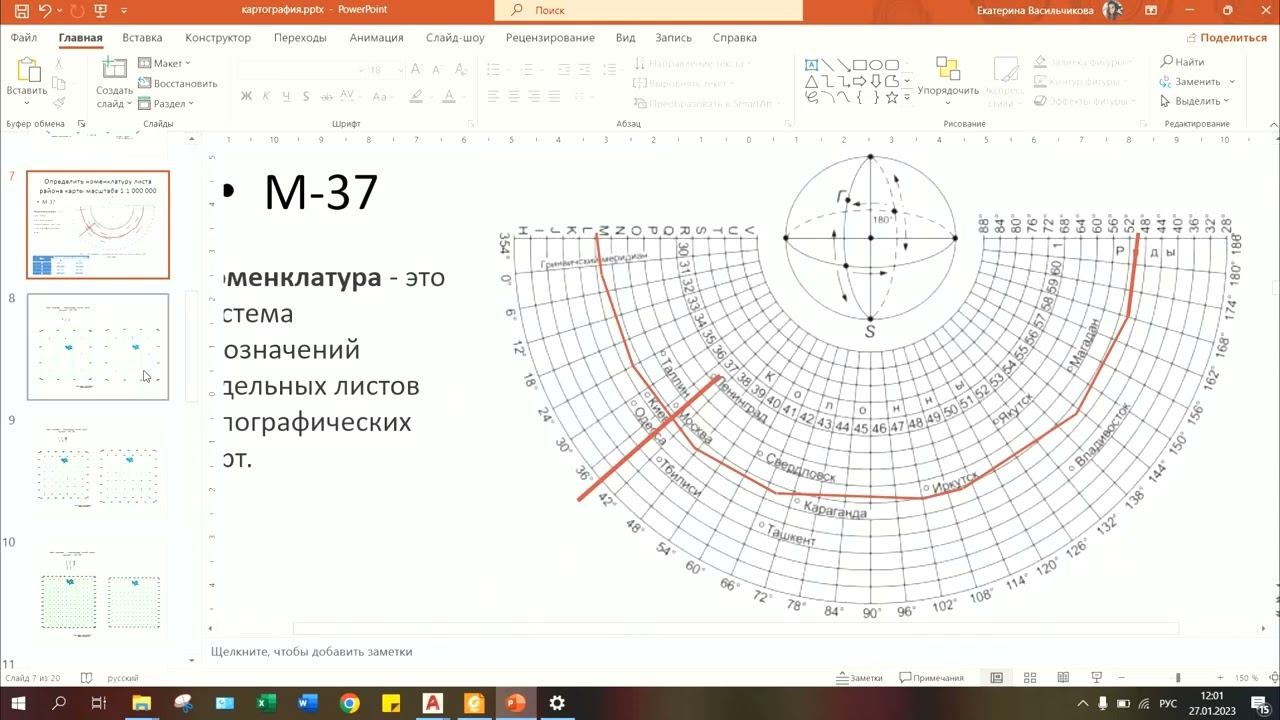Viewport: 1280px width, 720px height.
Task: Open the Шрифт font dialog launcher
Action: coord(470,124)
